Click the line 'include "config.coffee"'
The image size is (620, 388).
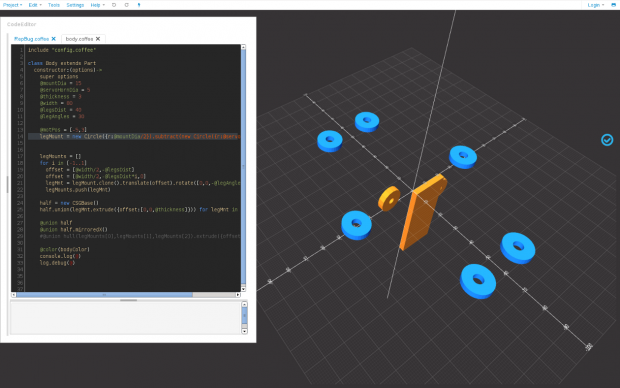click(x=62, y=50)
